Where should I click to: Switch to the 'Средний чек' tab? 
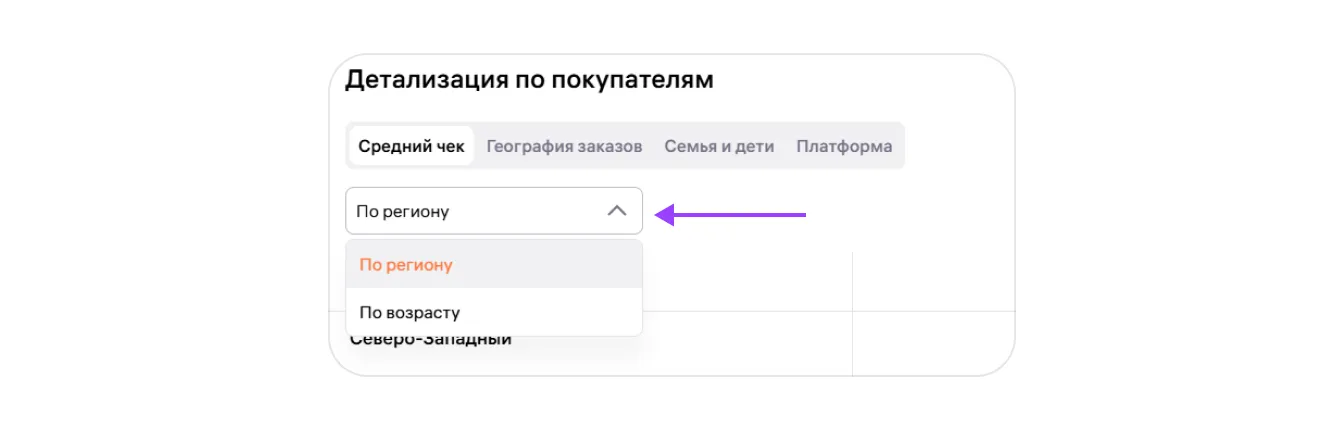tap(411, 146)
